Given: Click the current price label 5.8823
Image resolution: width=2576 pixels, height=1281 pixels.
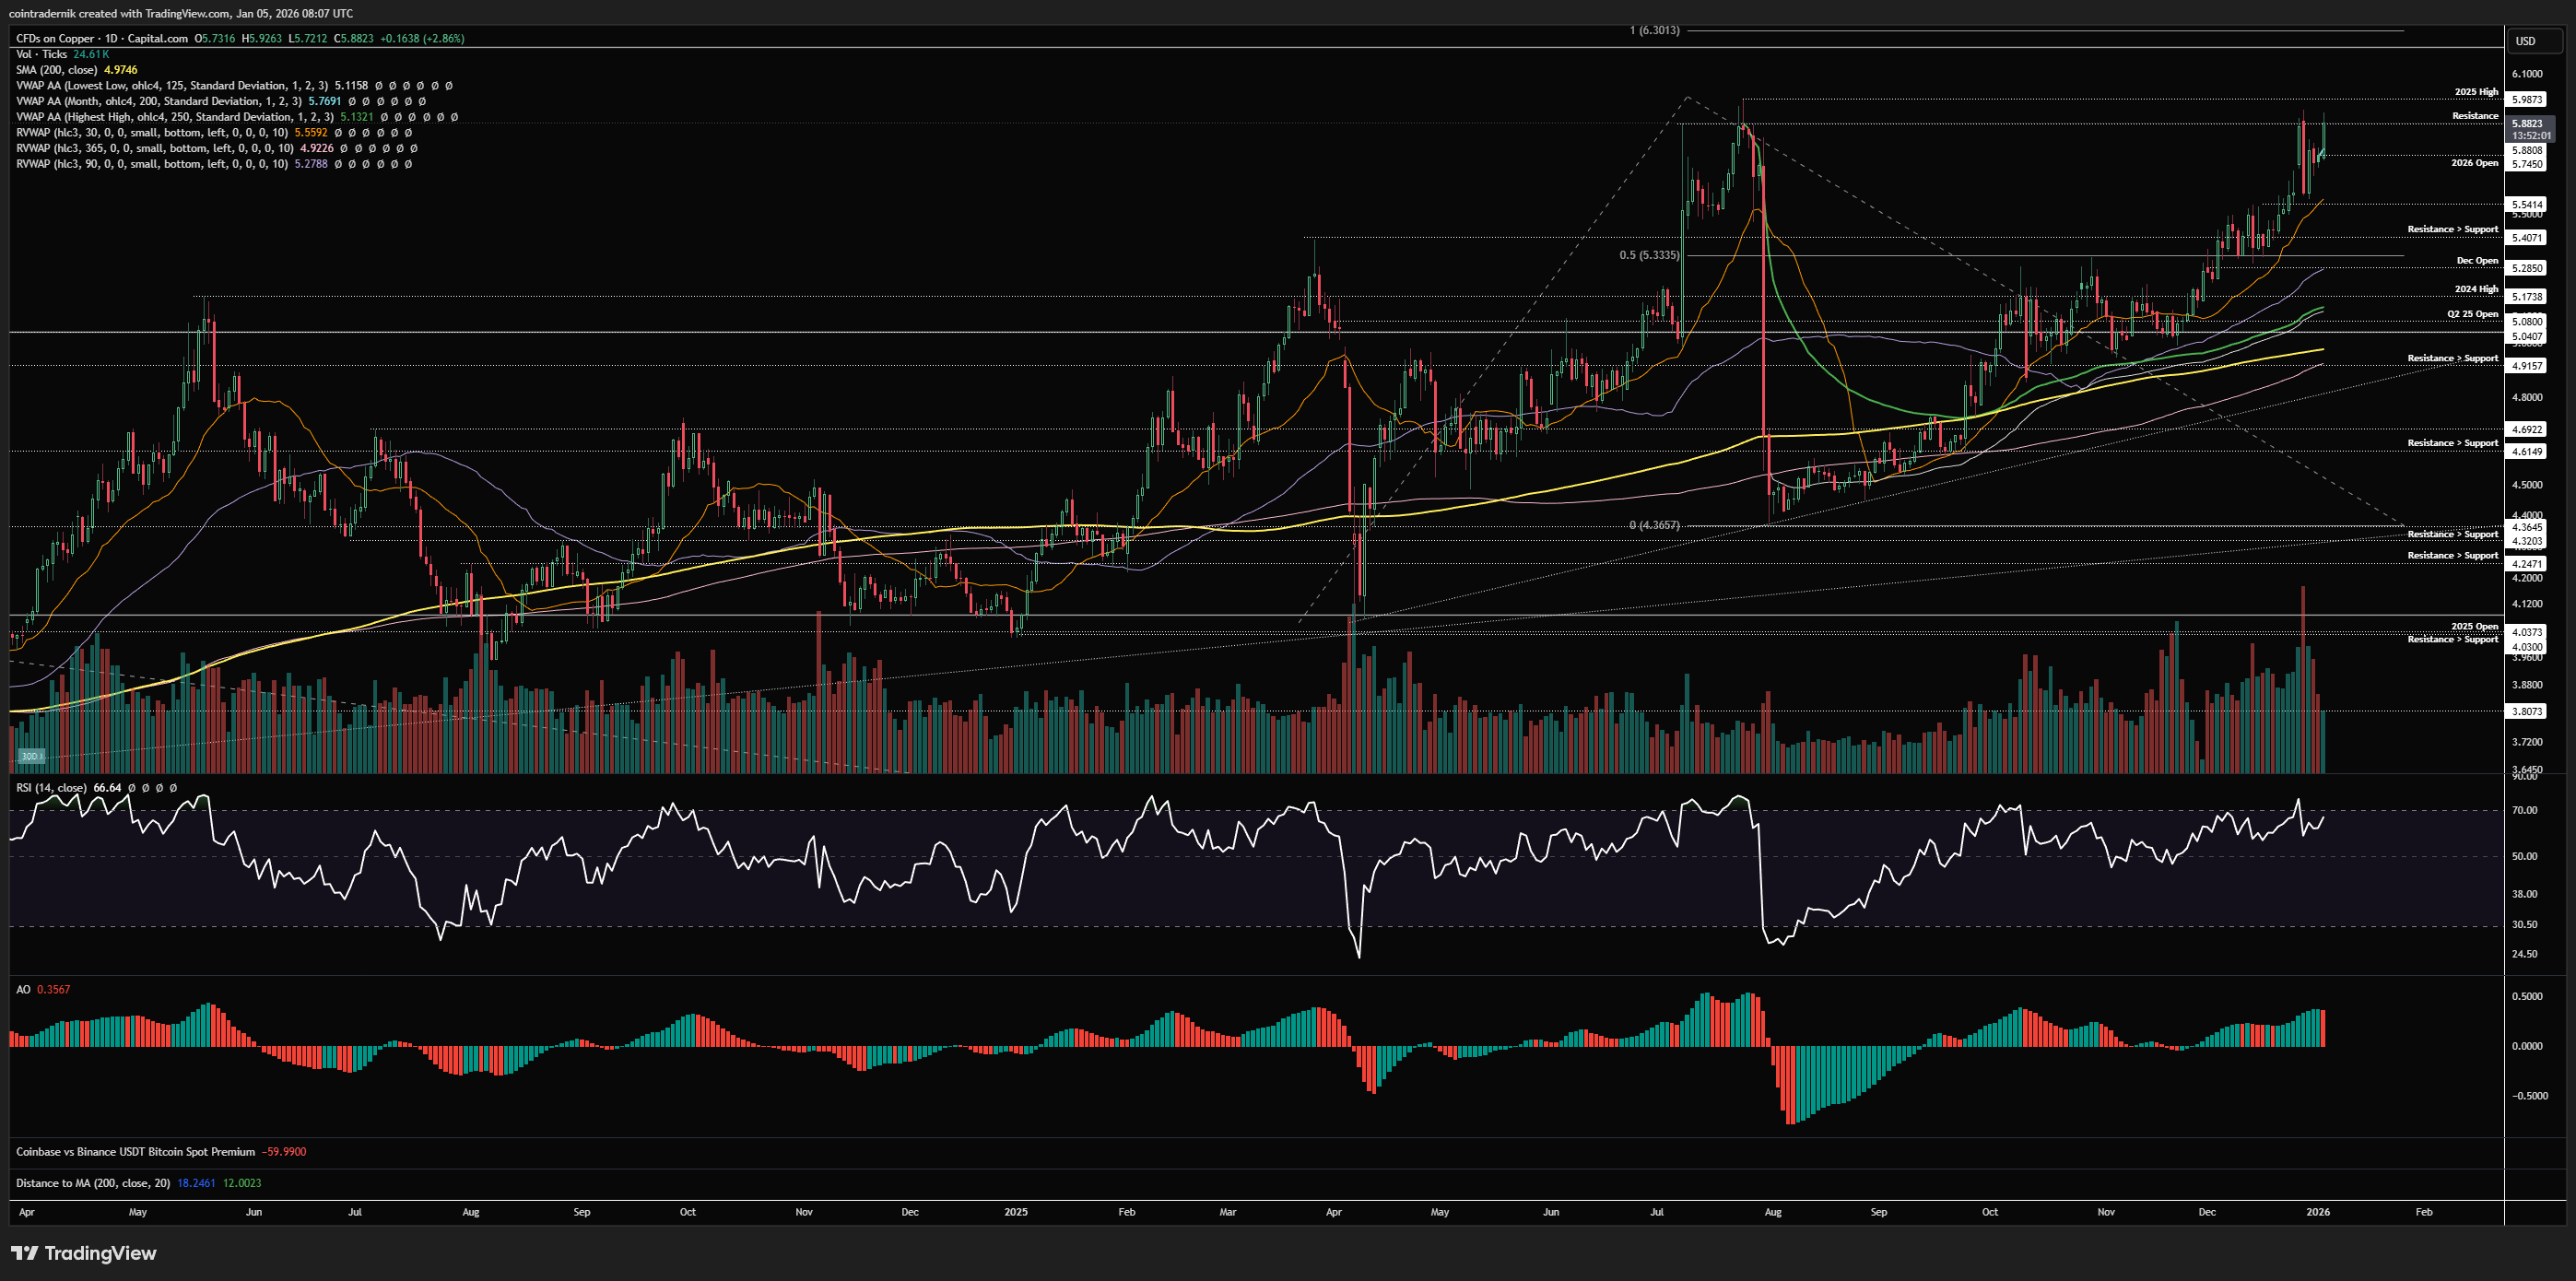Looking at the screenshot, I should tap(2527, 124).
